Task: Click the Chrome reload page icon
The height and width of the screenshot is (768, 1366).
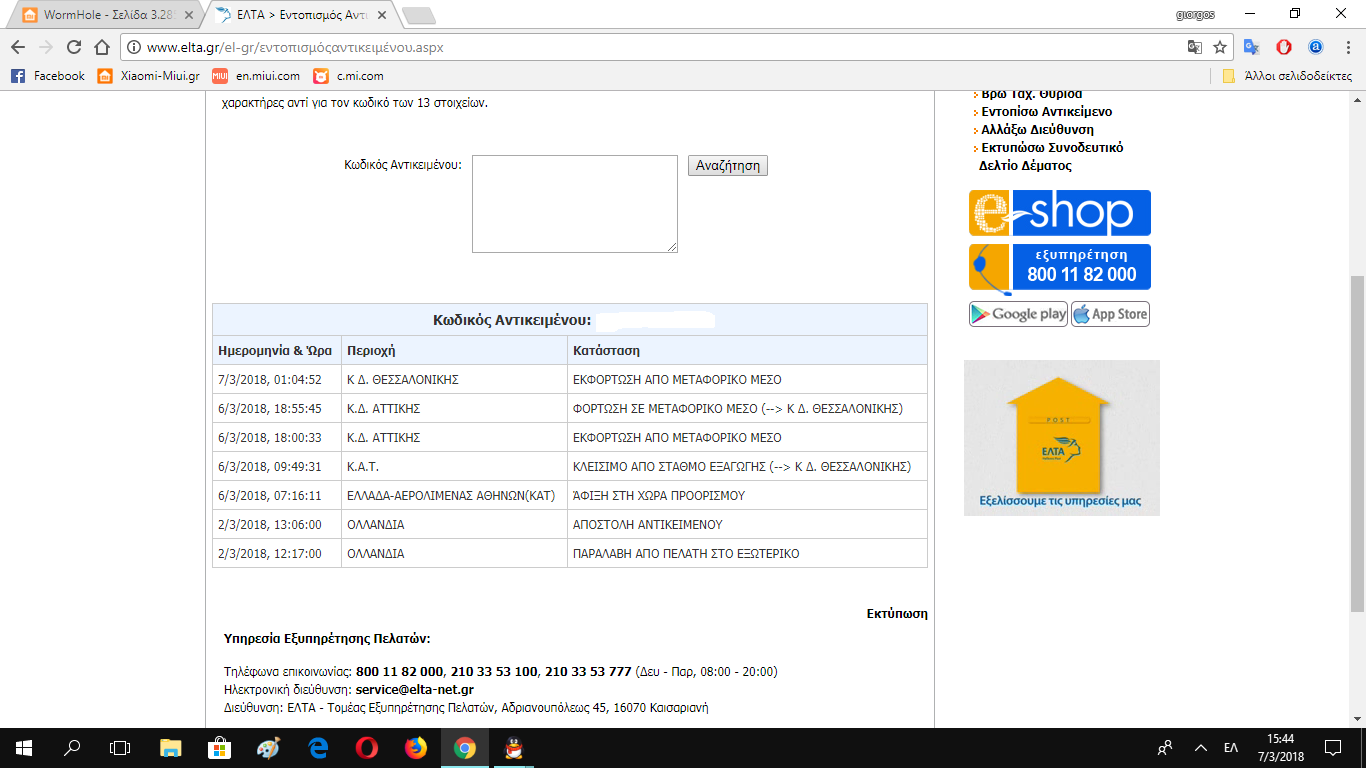Action: tap(73, 47)
